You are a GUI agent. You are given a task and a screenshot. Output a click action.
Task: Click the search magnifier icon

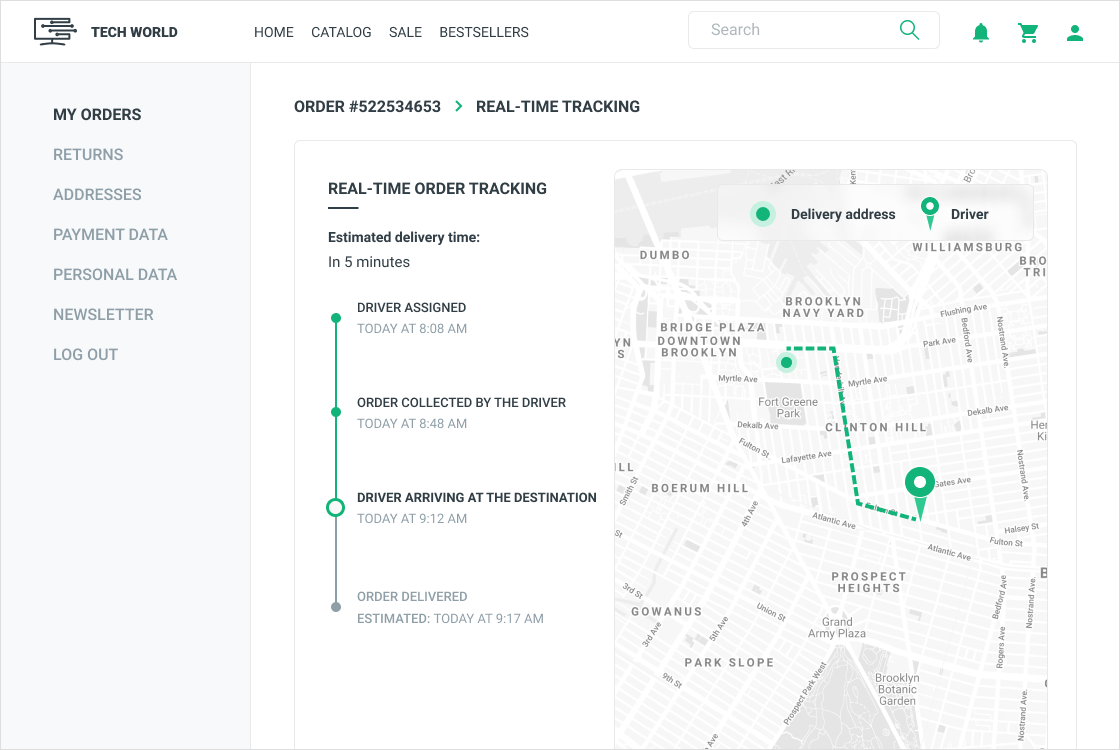pos(909,30)
